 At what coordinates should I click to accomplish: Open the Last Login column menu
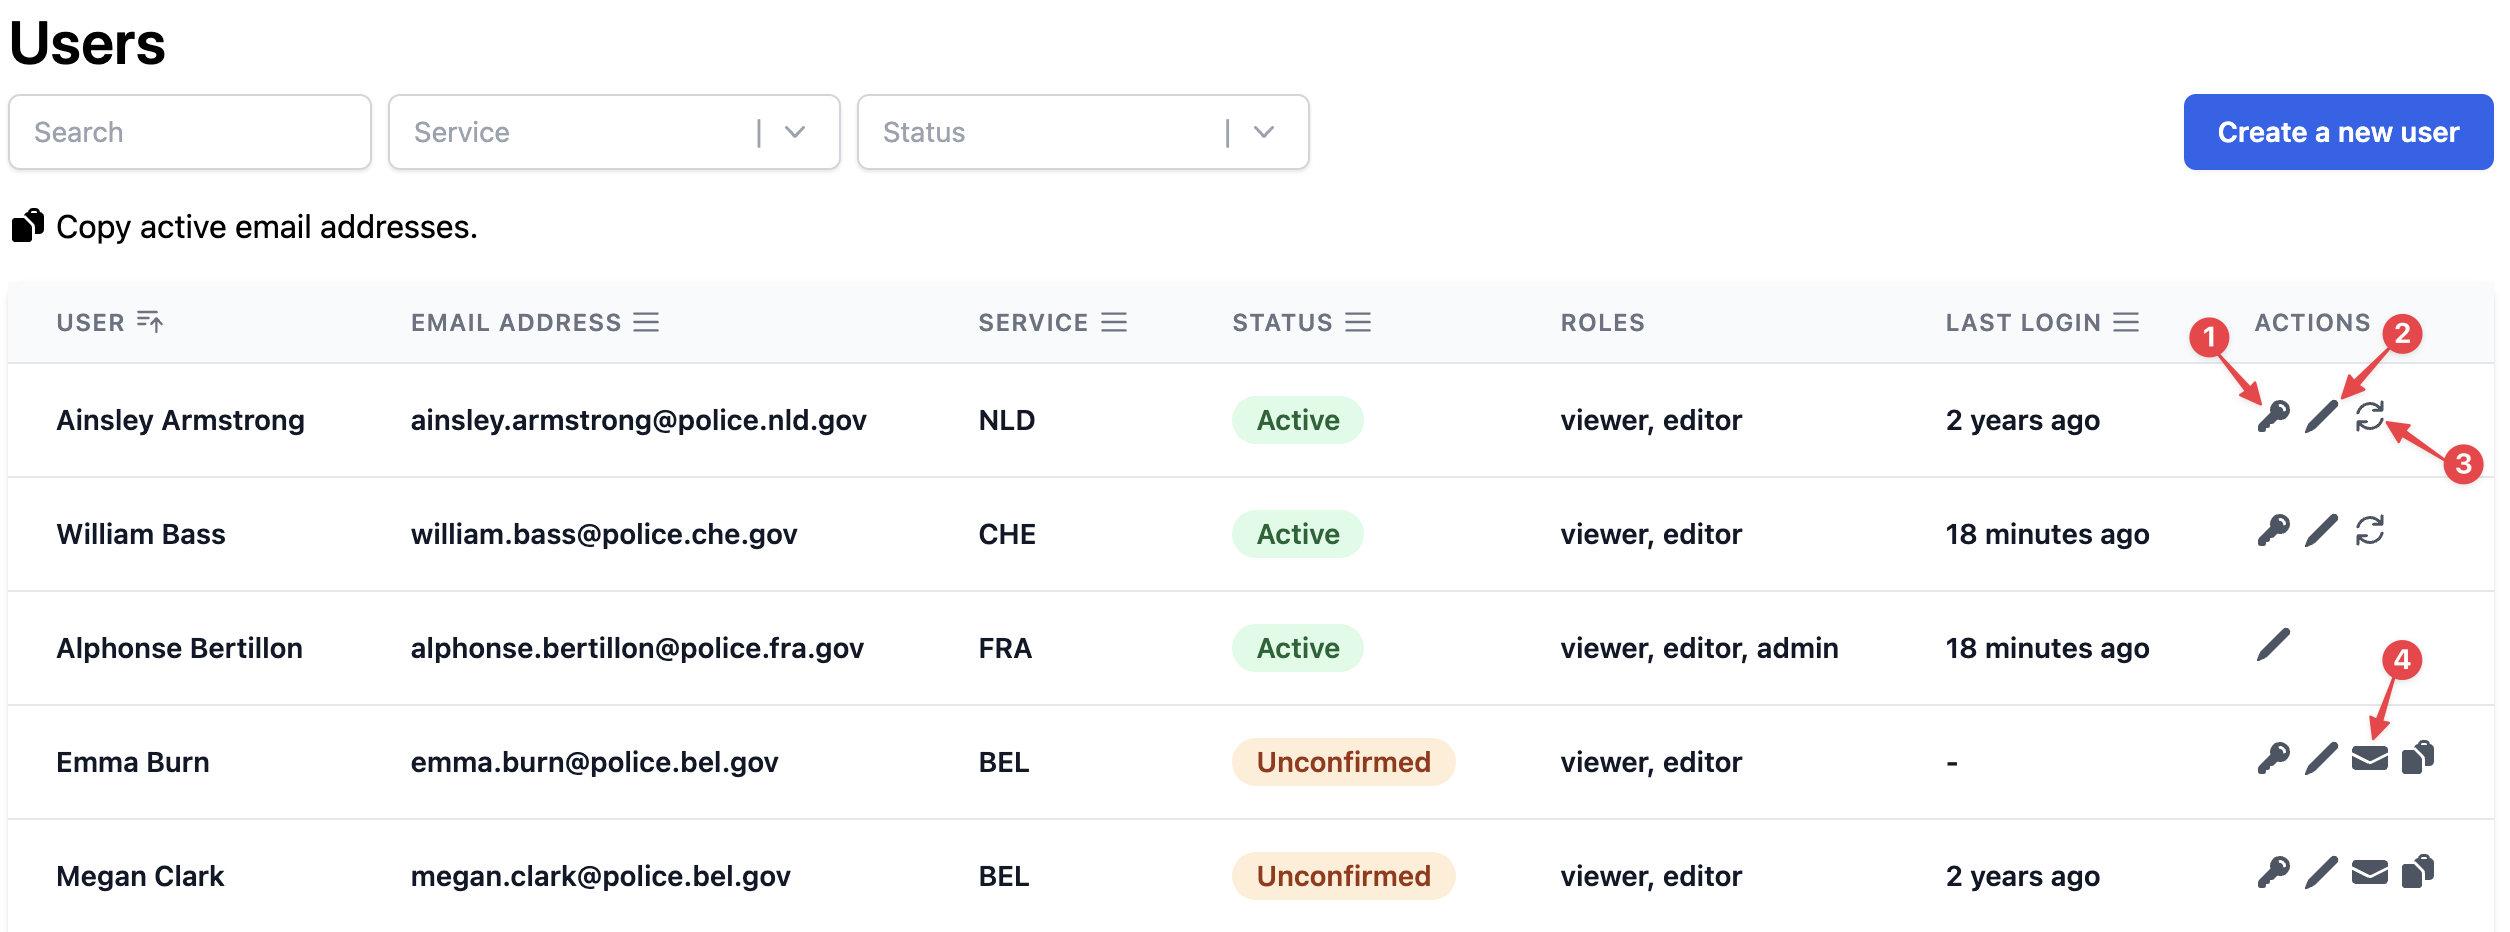click(x=2126, y=322)
